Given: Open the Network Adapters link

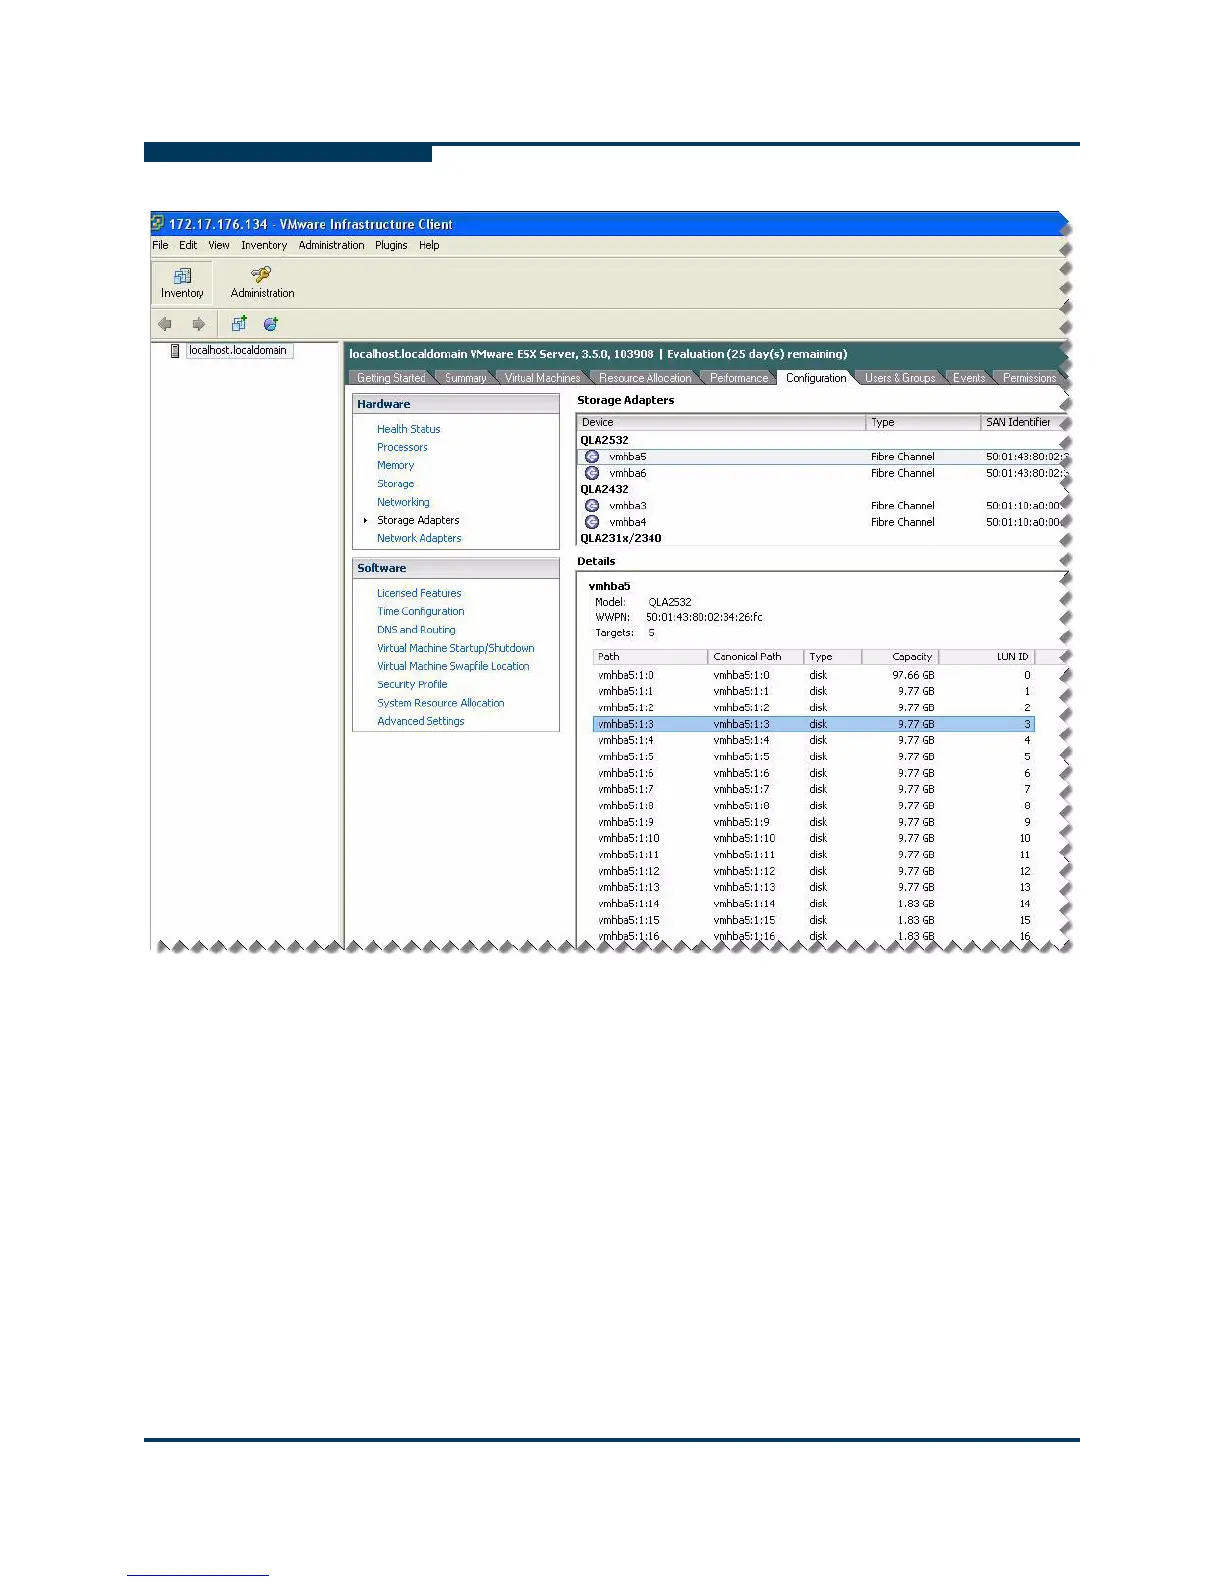Looking at the screenshot, I should point(419,538).
